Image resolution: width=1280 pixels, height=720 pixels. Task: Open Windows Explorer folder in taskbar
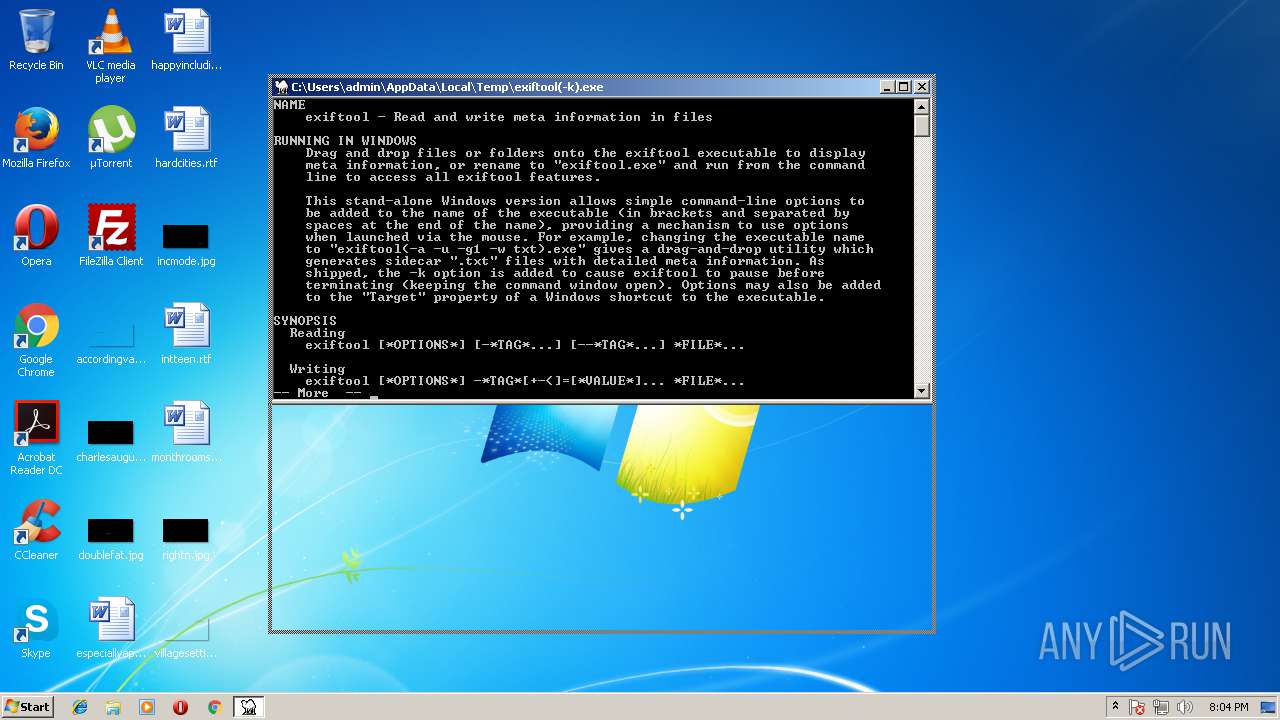click(x=113, y=707)
